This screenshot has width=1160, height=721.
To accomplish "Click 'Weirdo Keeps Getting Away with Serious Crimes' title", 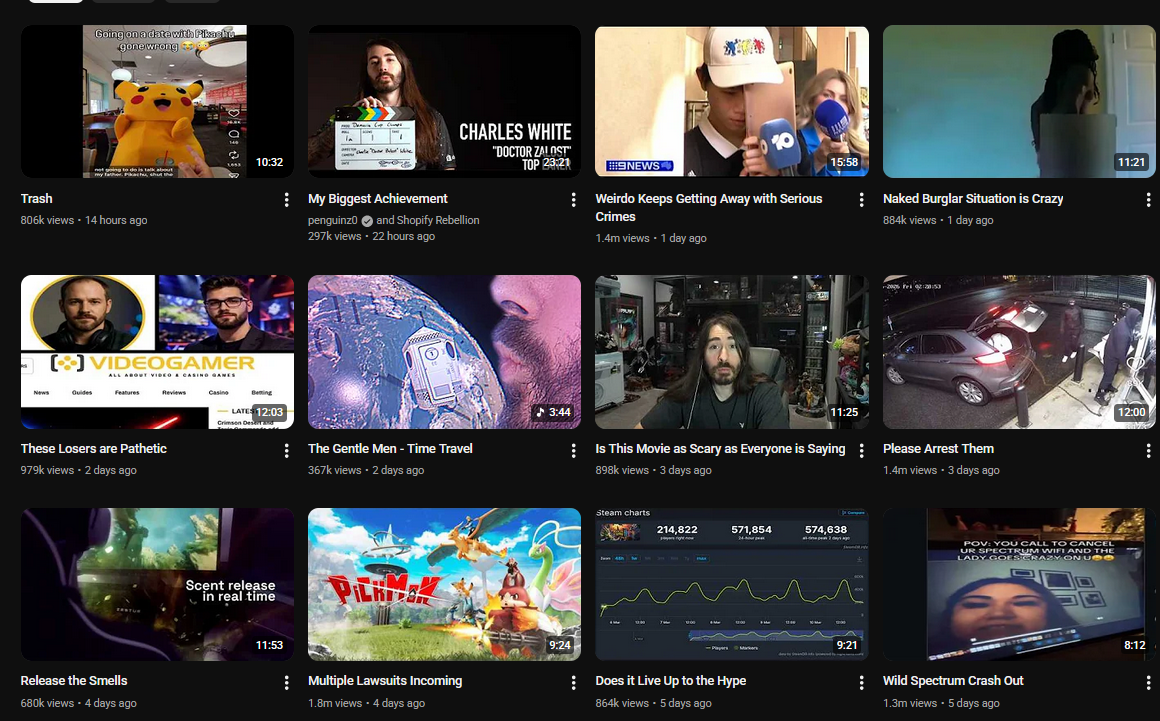I will (709, 207).
